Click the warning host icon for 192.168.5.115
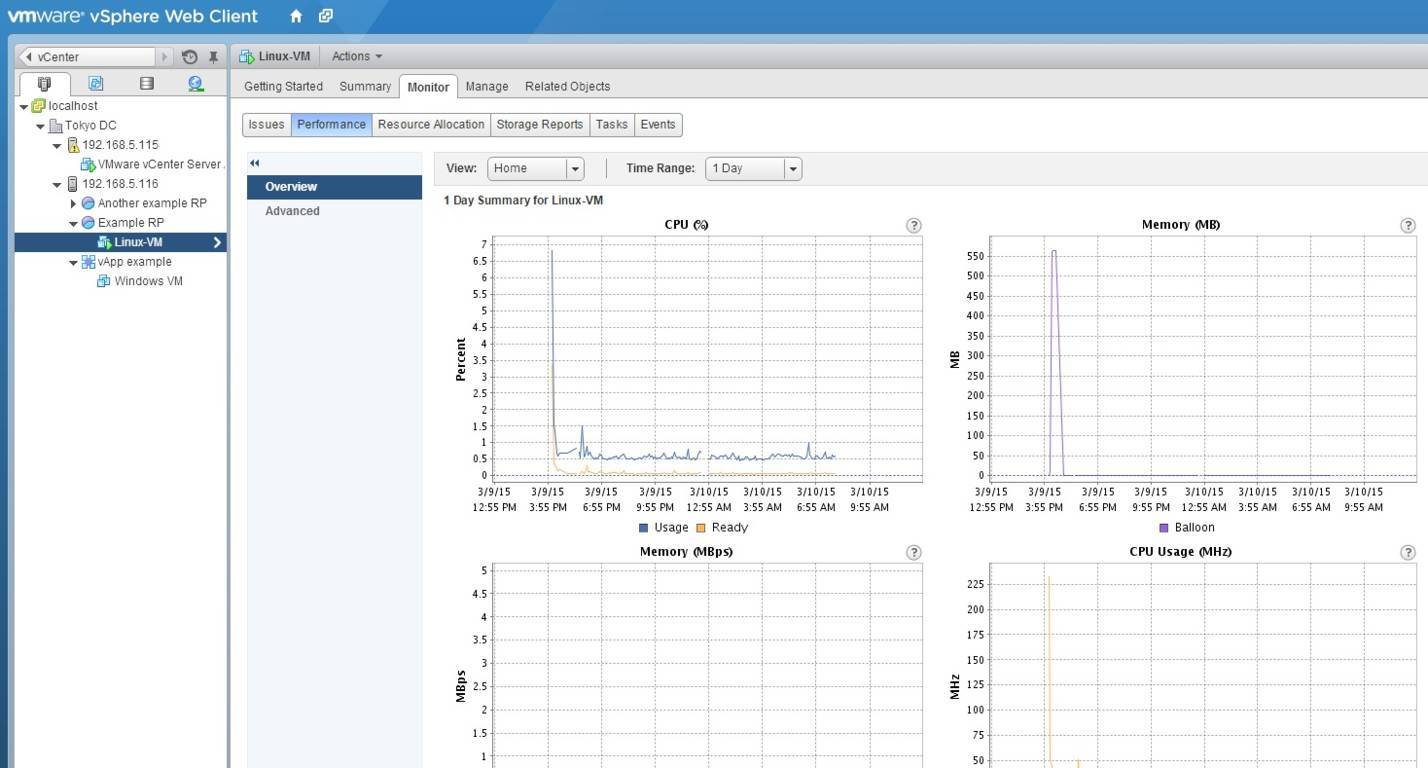This screenshot has width=1428, height=768. click(72, 145)
